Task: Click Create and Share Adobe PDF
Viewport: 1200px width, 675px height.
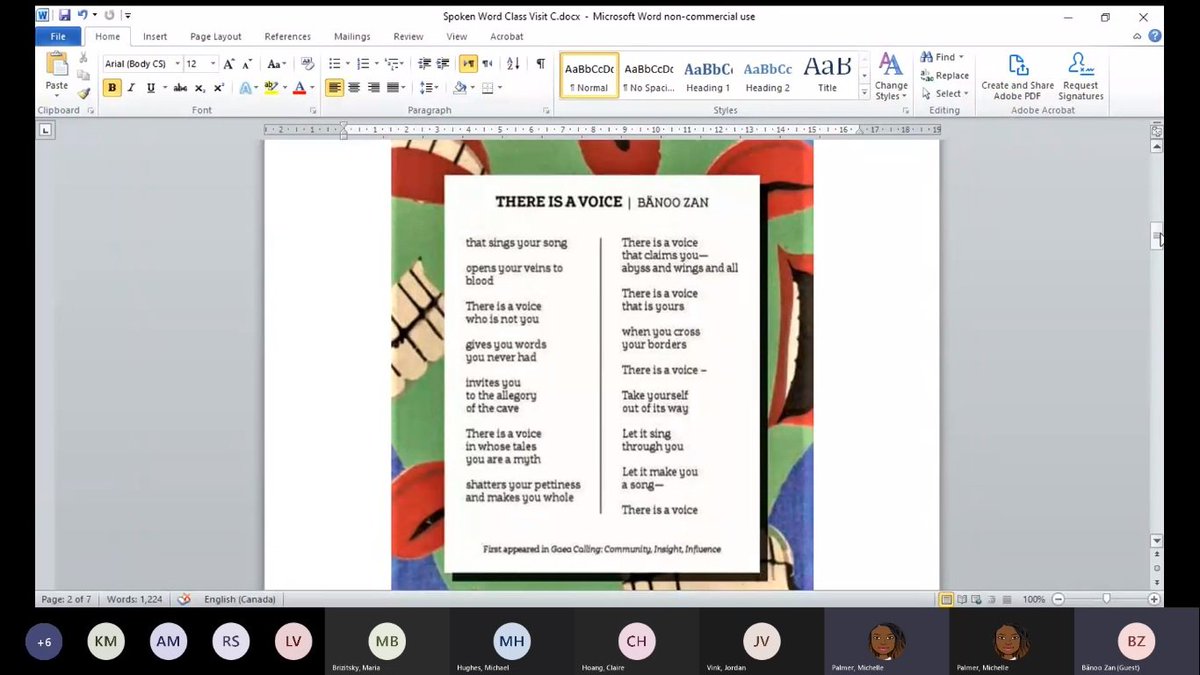Action: (1017, 77)
